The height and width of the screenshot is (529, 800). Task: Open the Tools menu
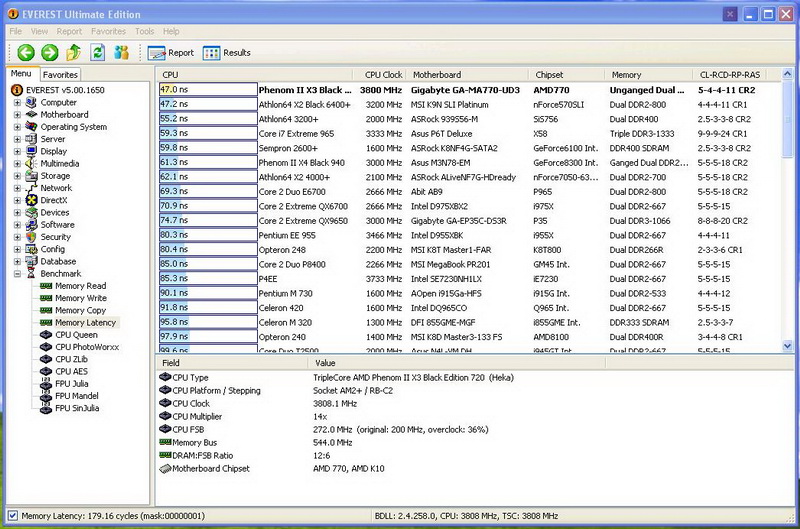pos(144,31)
